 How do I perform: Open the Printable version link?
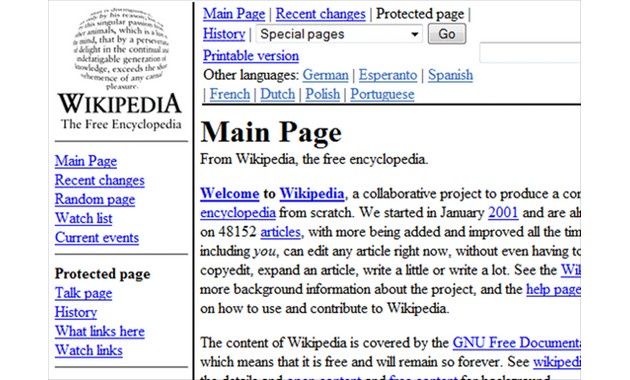[251, 55]
